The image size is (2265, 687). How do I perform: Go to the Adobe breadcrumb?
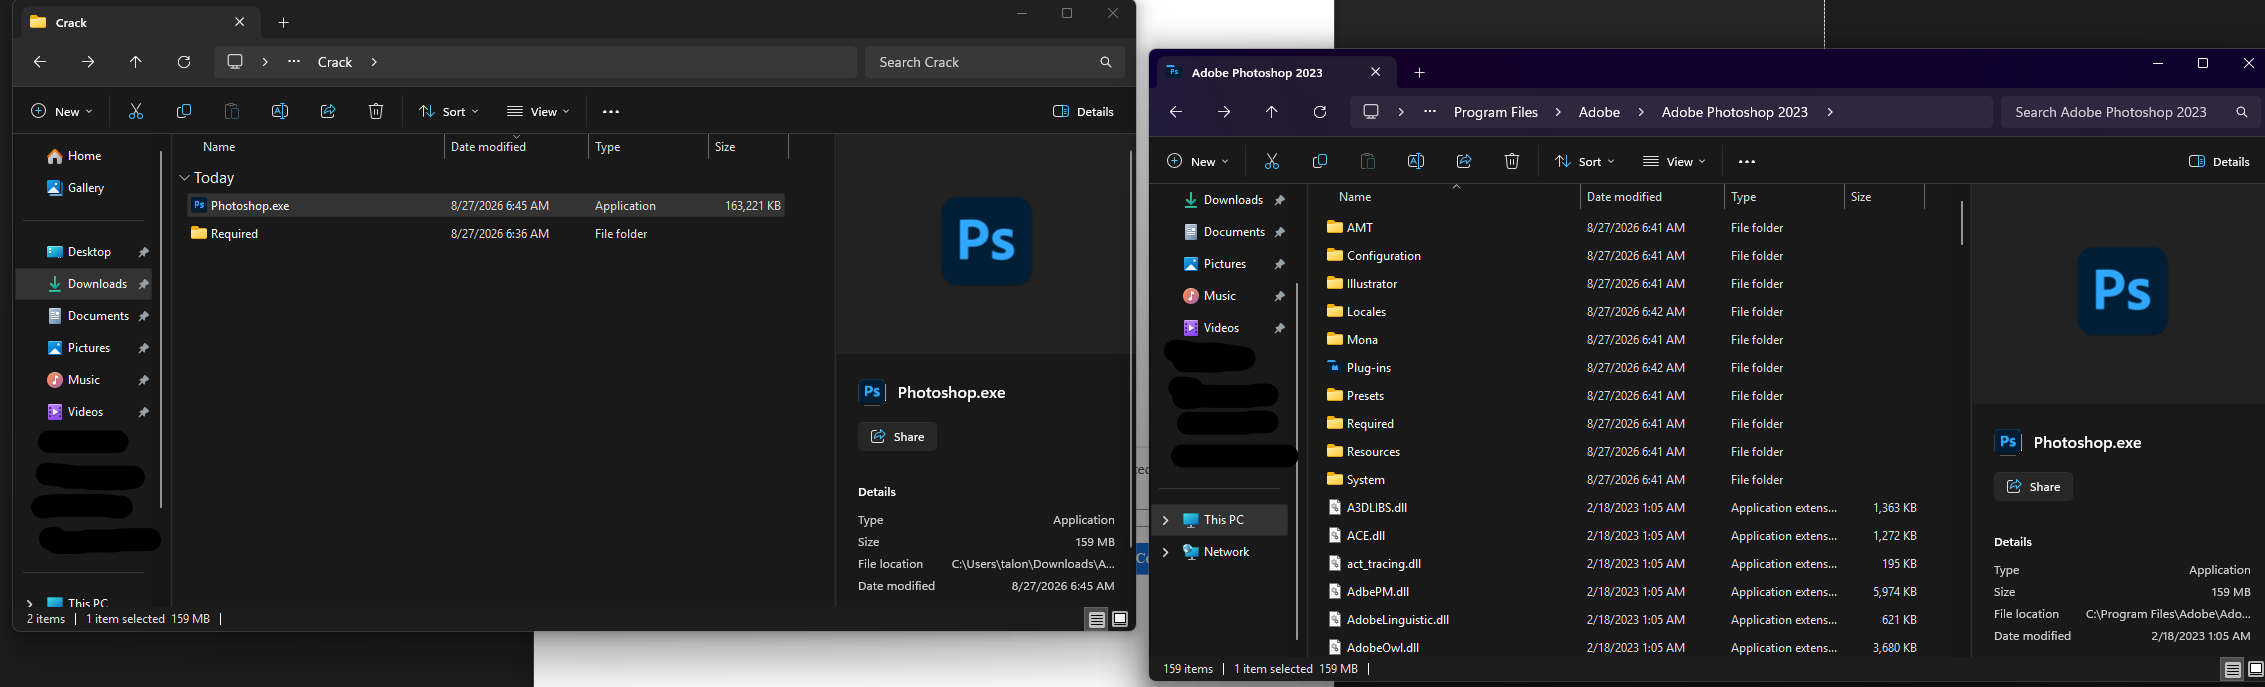[x=1599, y=112]
